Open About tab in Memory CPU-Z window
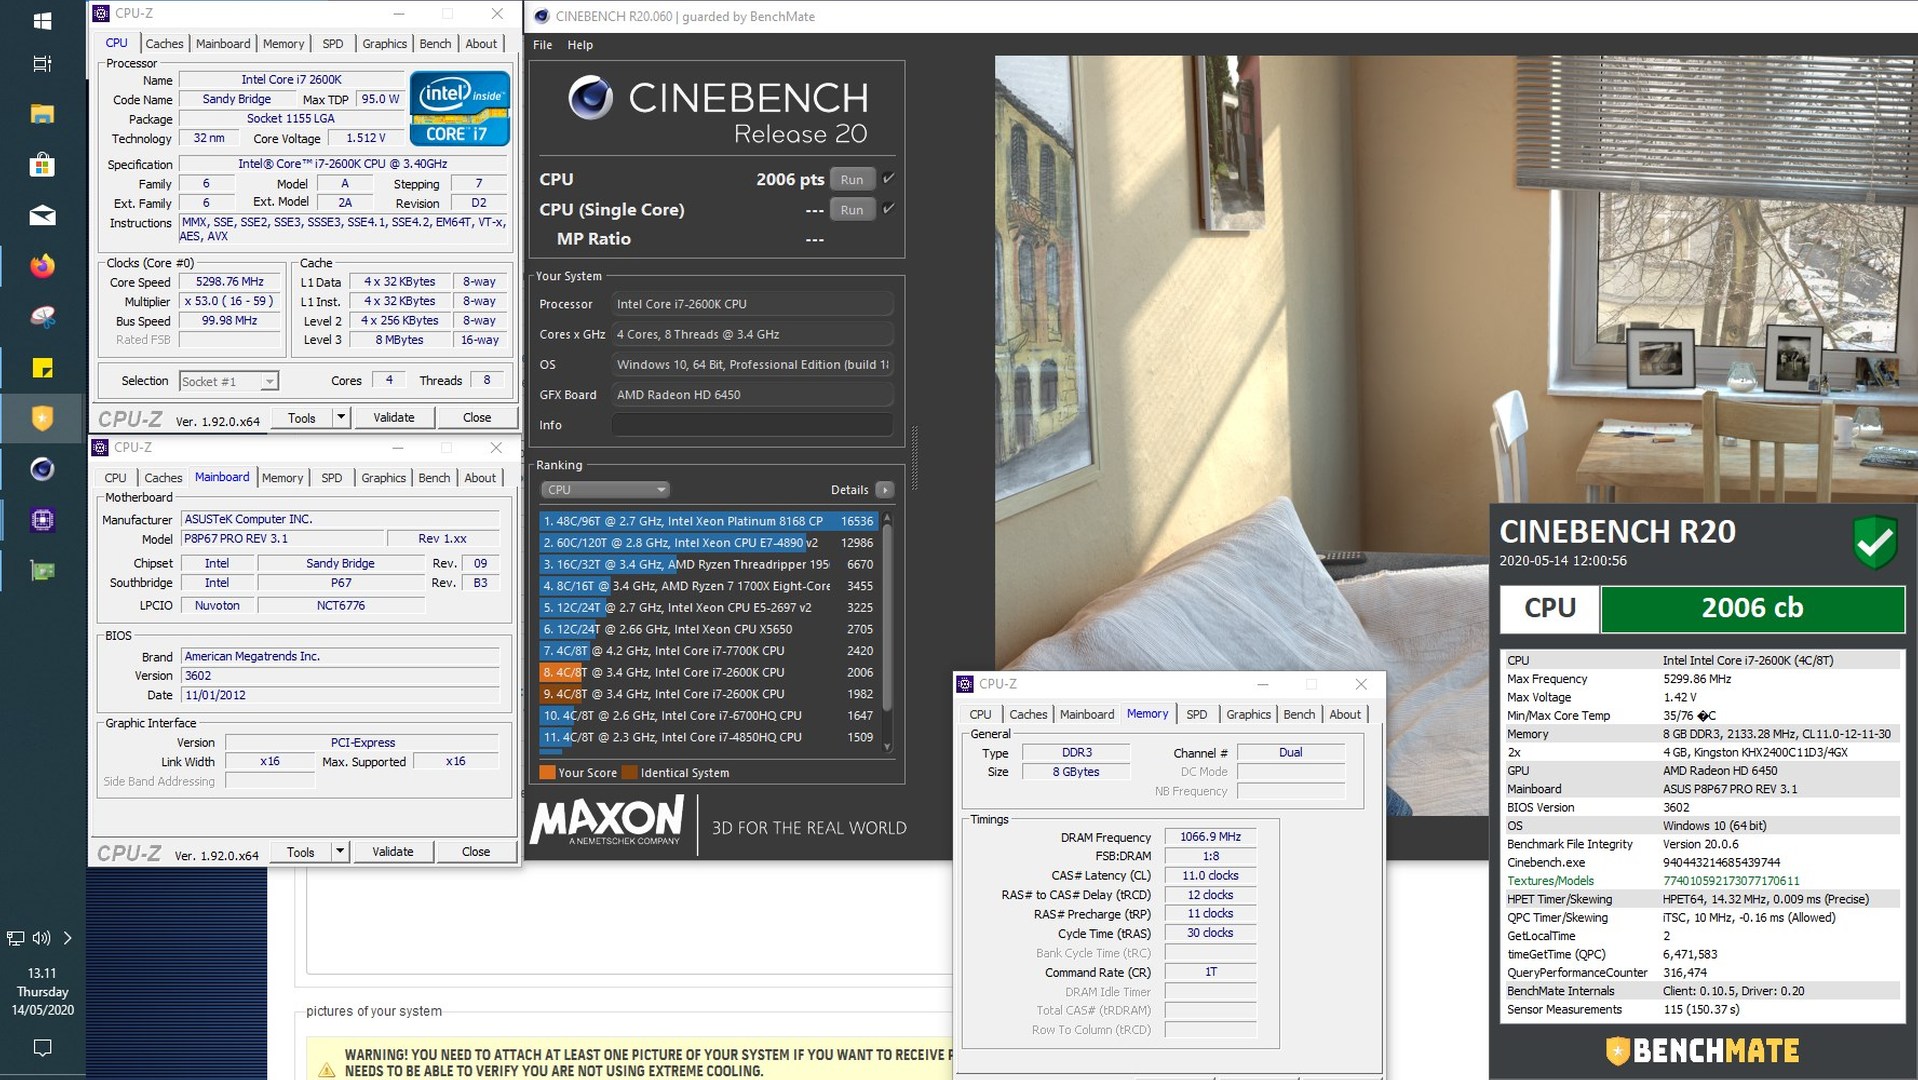 (1345, 715)
